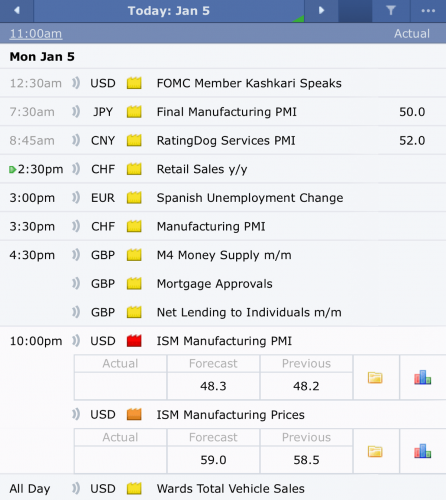
Task: Expand Spanish Unemployment Change event details
Action: (x=223, y=198)
